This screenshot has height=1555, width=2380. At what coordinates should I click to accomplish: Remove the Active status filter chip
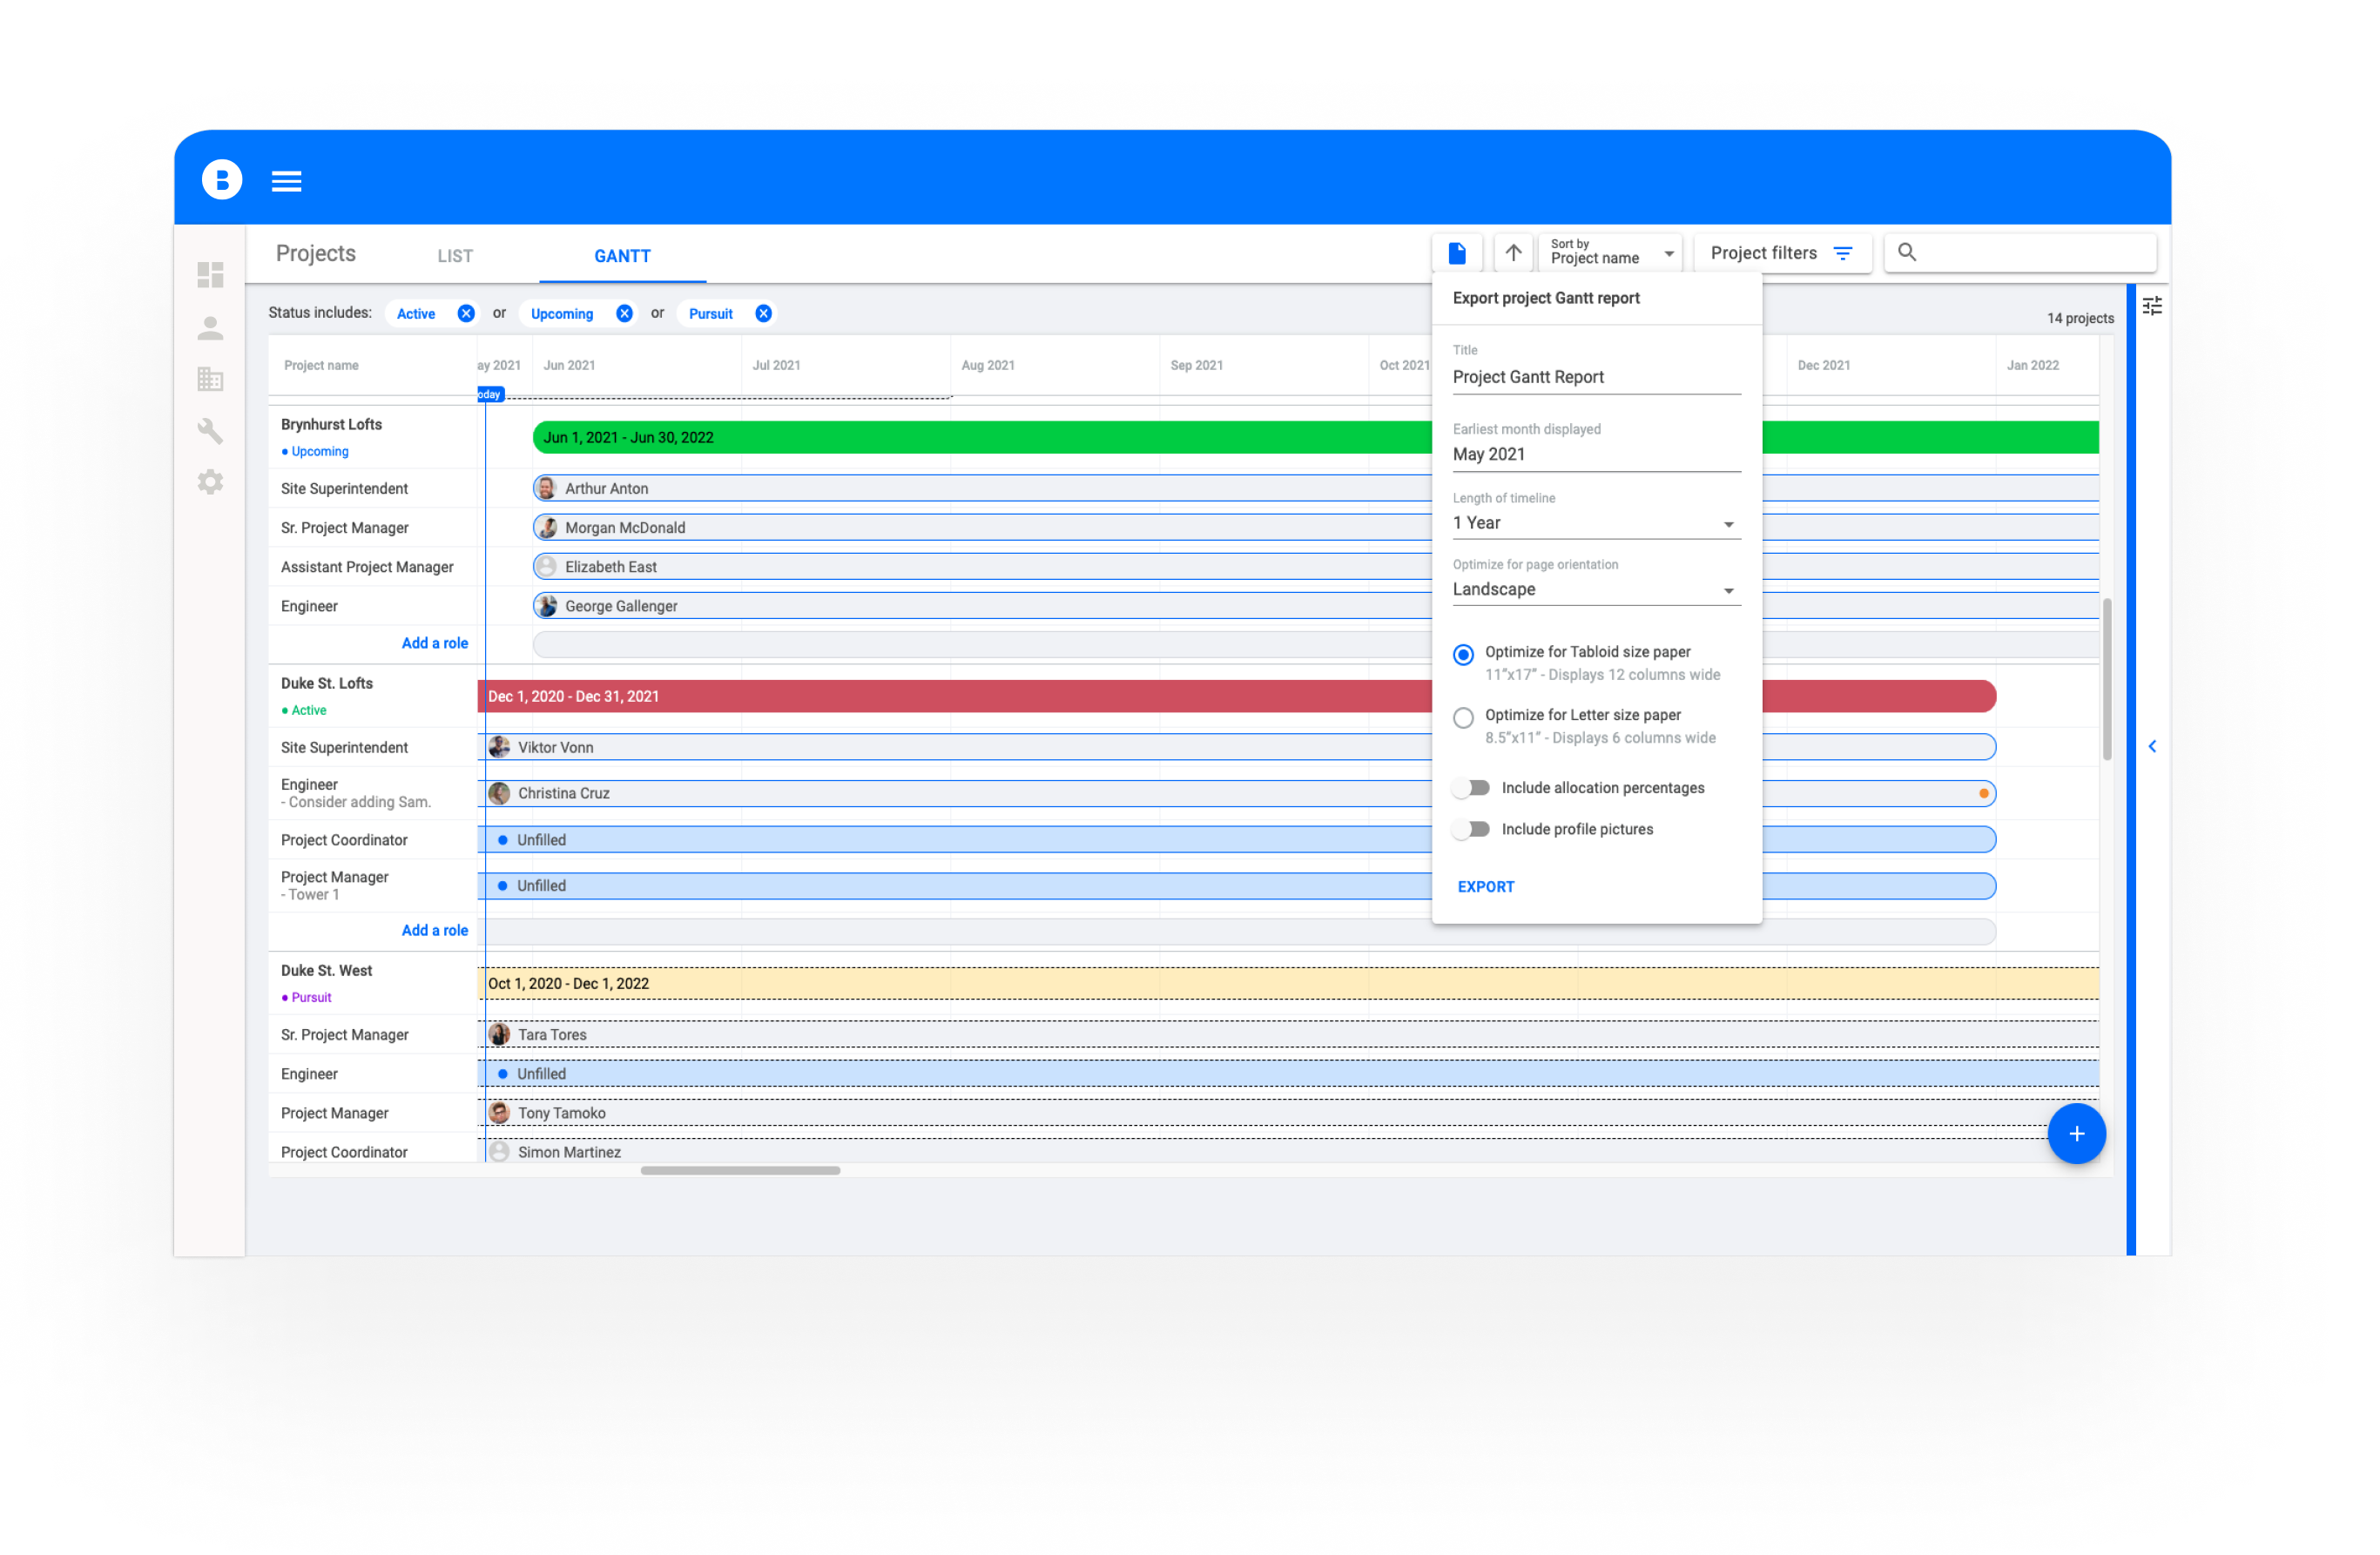coord(466,314)
